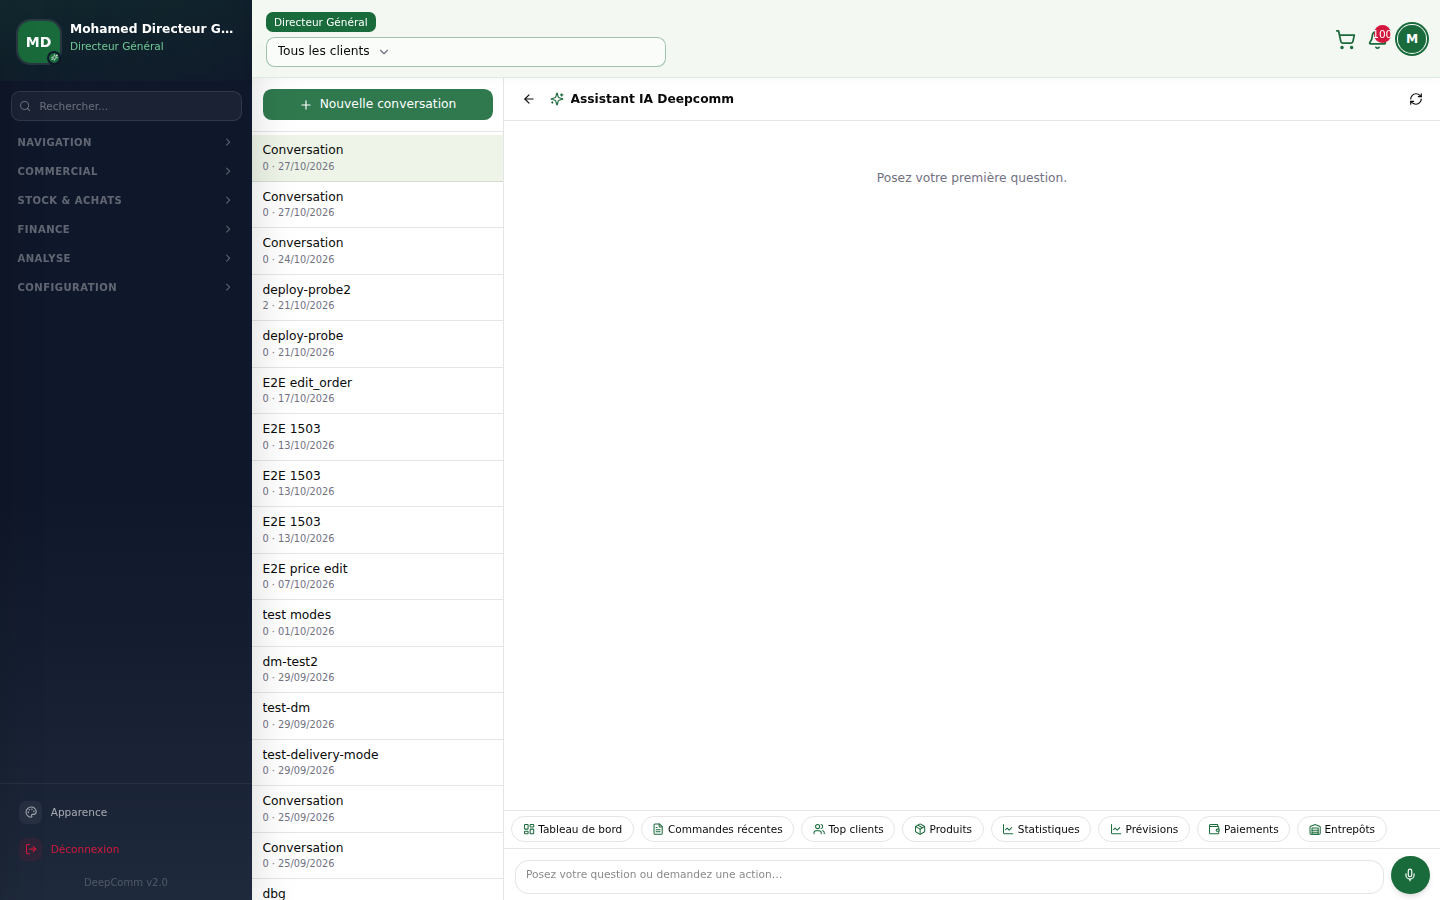Start a Nouvelle conversation

[x=378, y=104]
